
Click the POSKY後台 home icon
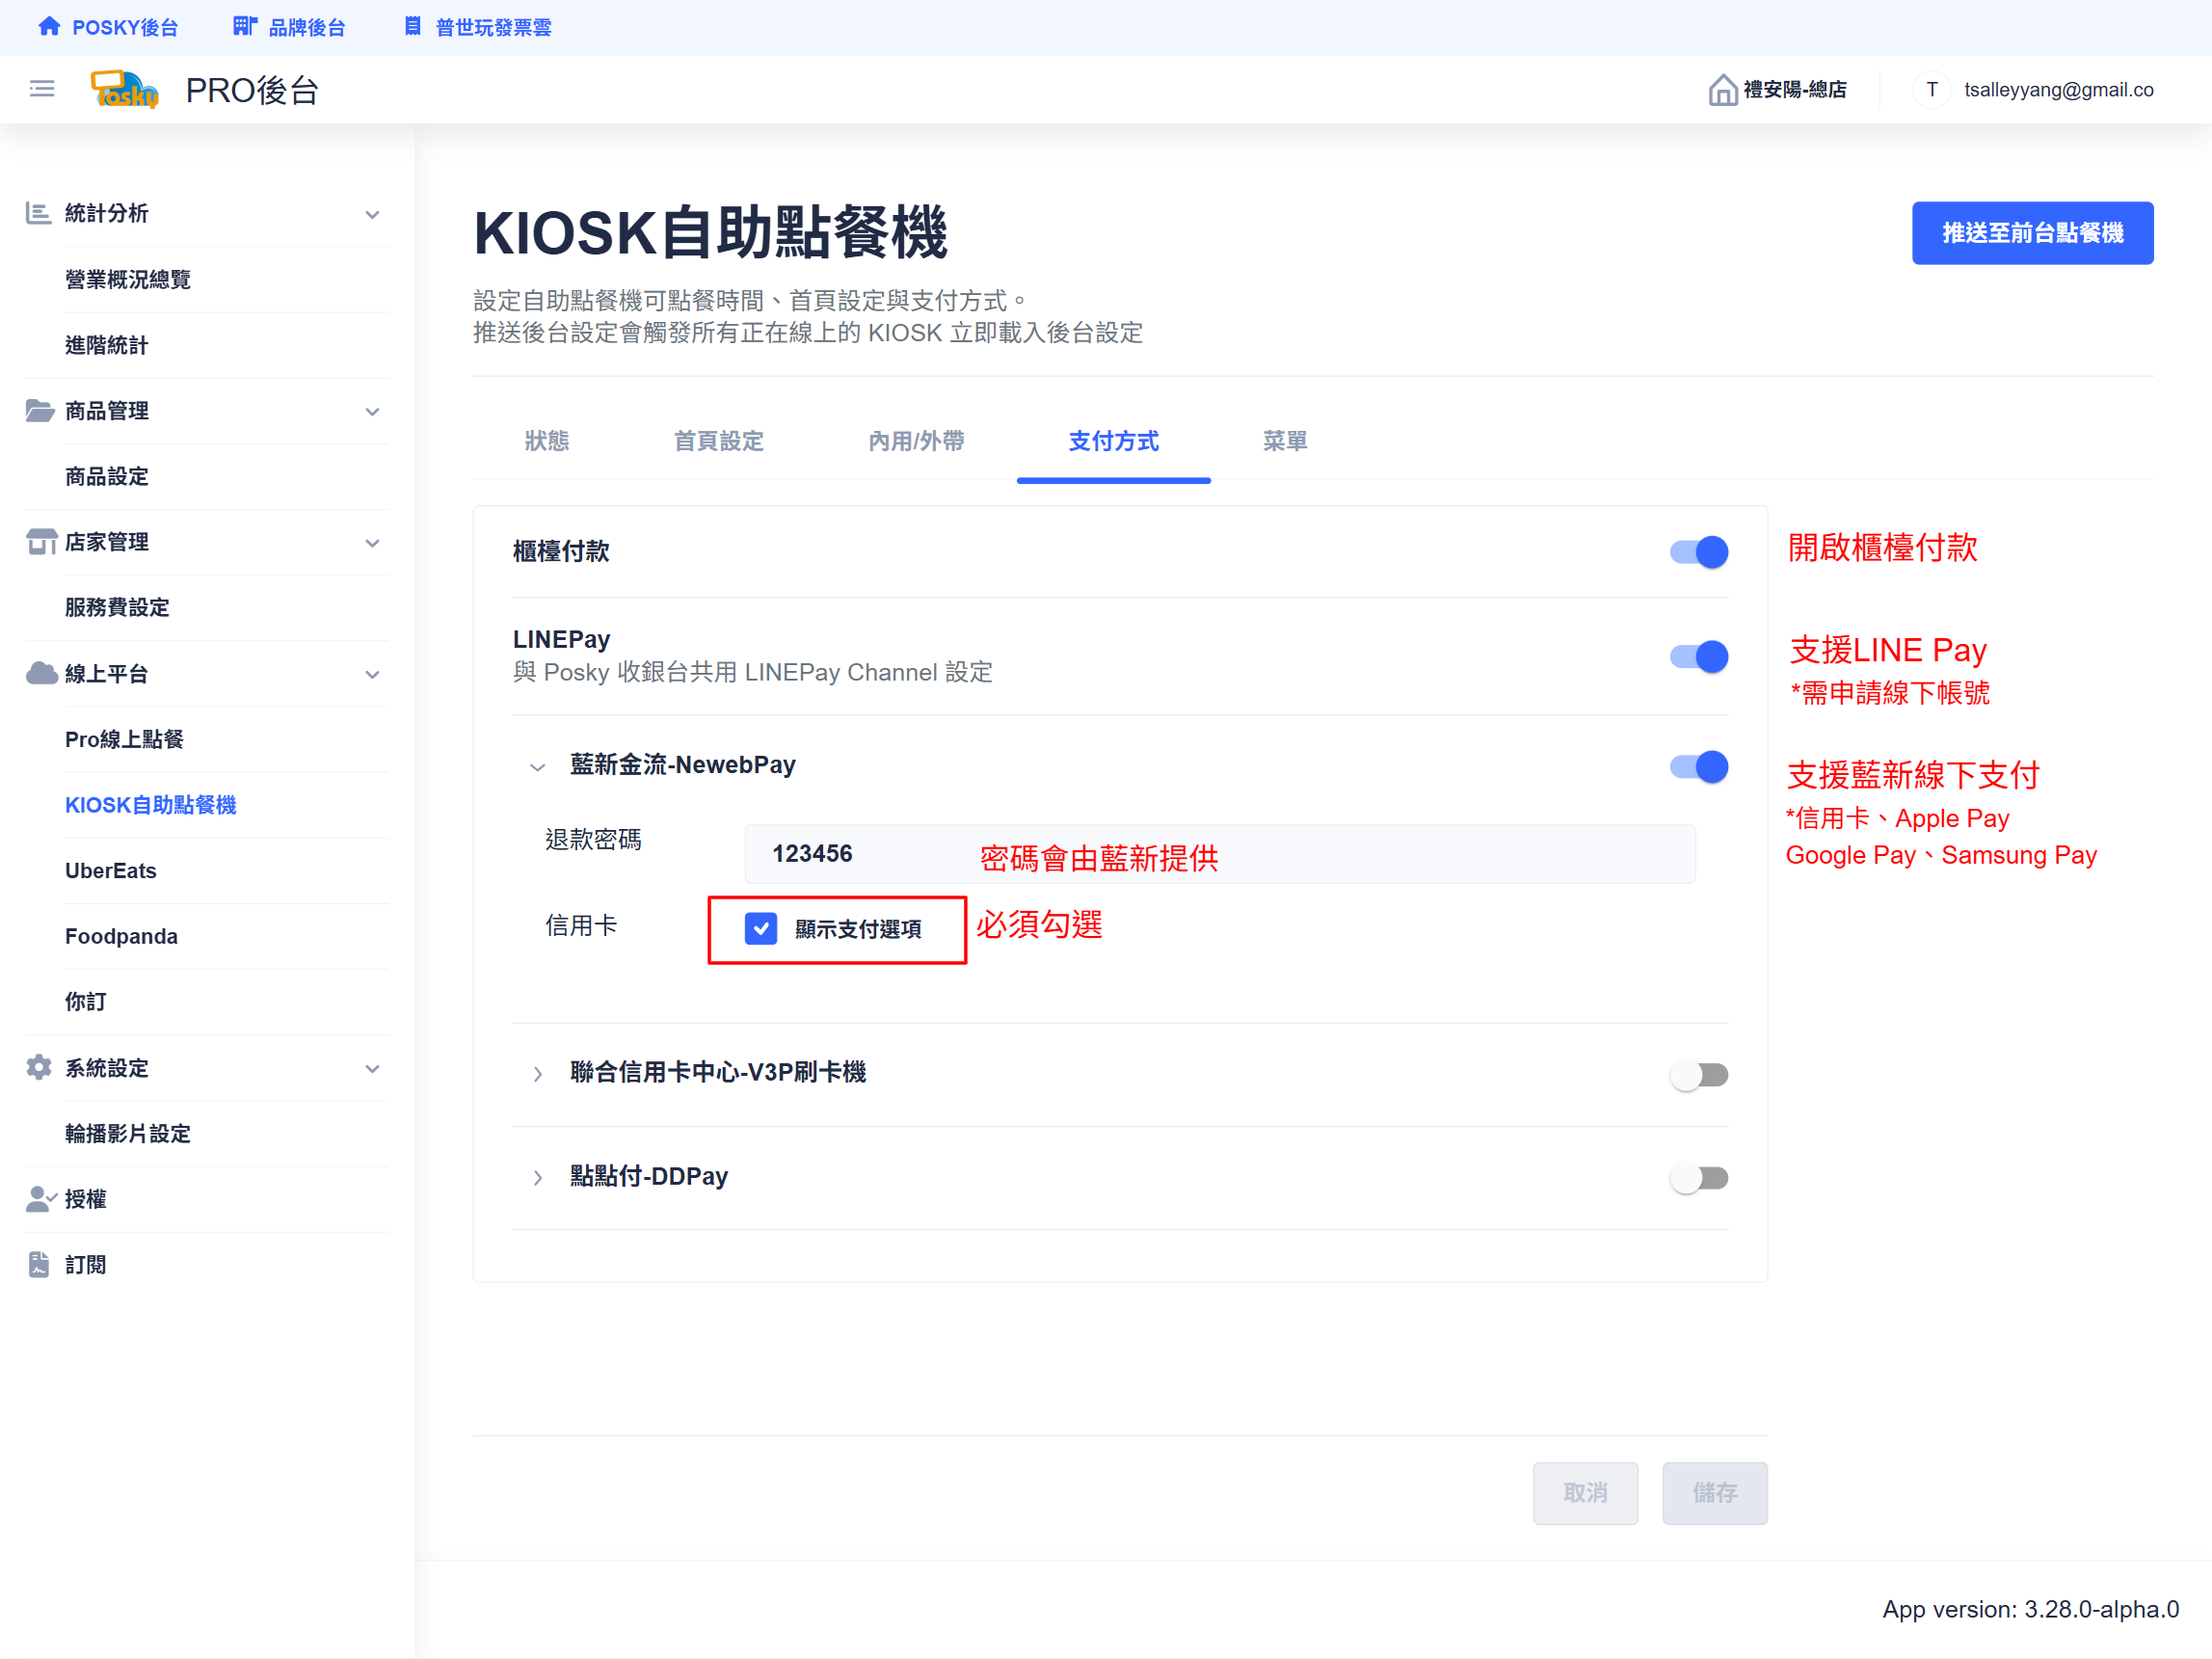coord(49,27)
